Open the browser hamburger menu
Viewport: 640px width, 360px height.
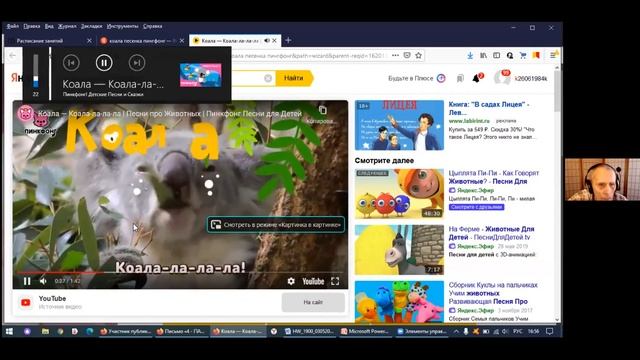[x=553, y=56]
